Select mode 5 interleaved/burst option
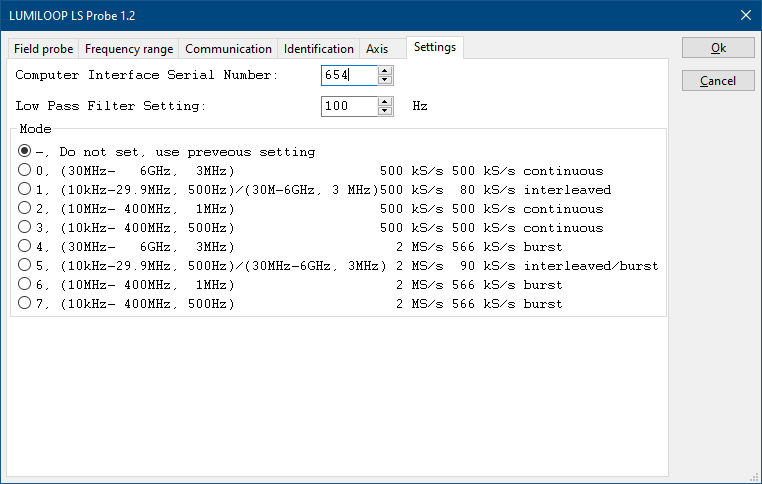The image size is (762, 484). point(25,266)
